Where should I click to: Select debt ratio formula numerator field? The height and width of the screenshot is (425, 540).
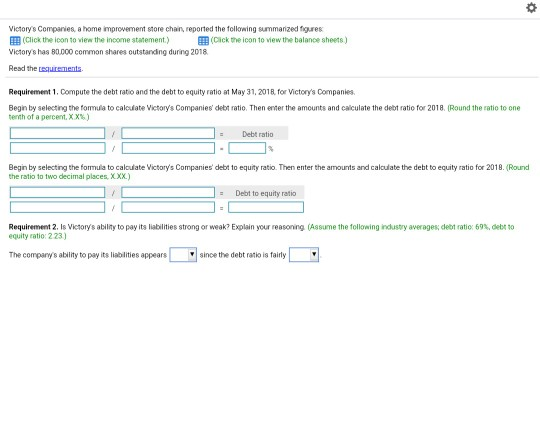click(x=58, y=133)
